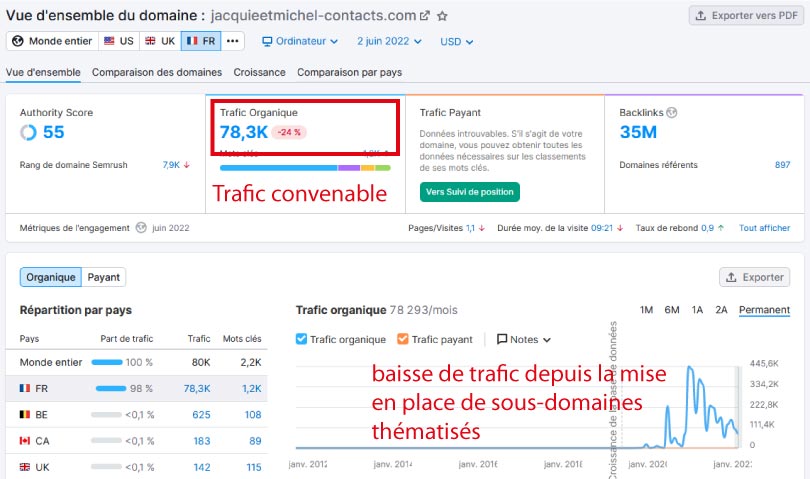The image size is (810, 479).
Task: Click the Monde entier table row
Action: [136, 362]
